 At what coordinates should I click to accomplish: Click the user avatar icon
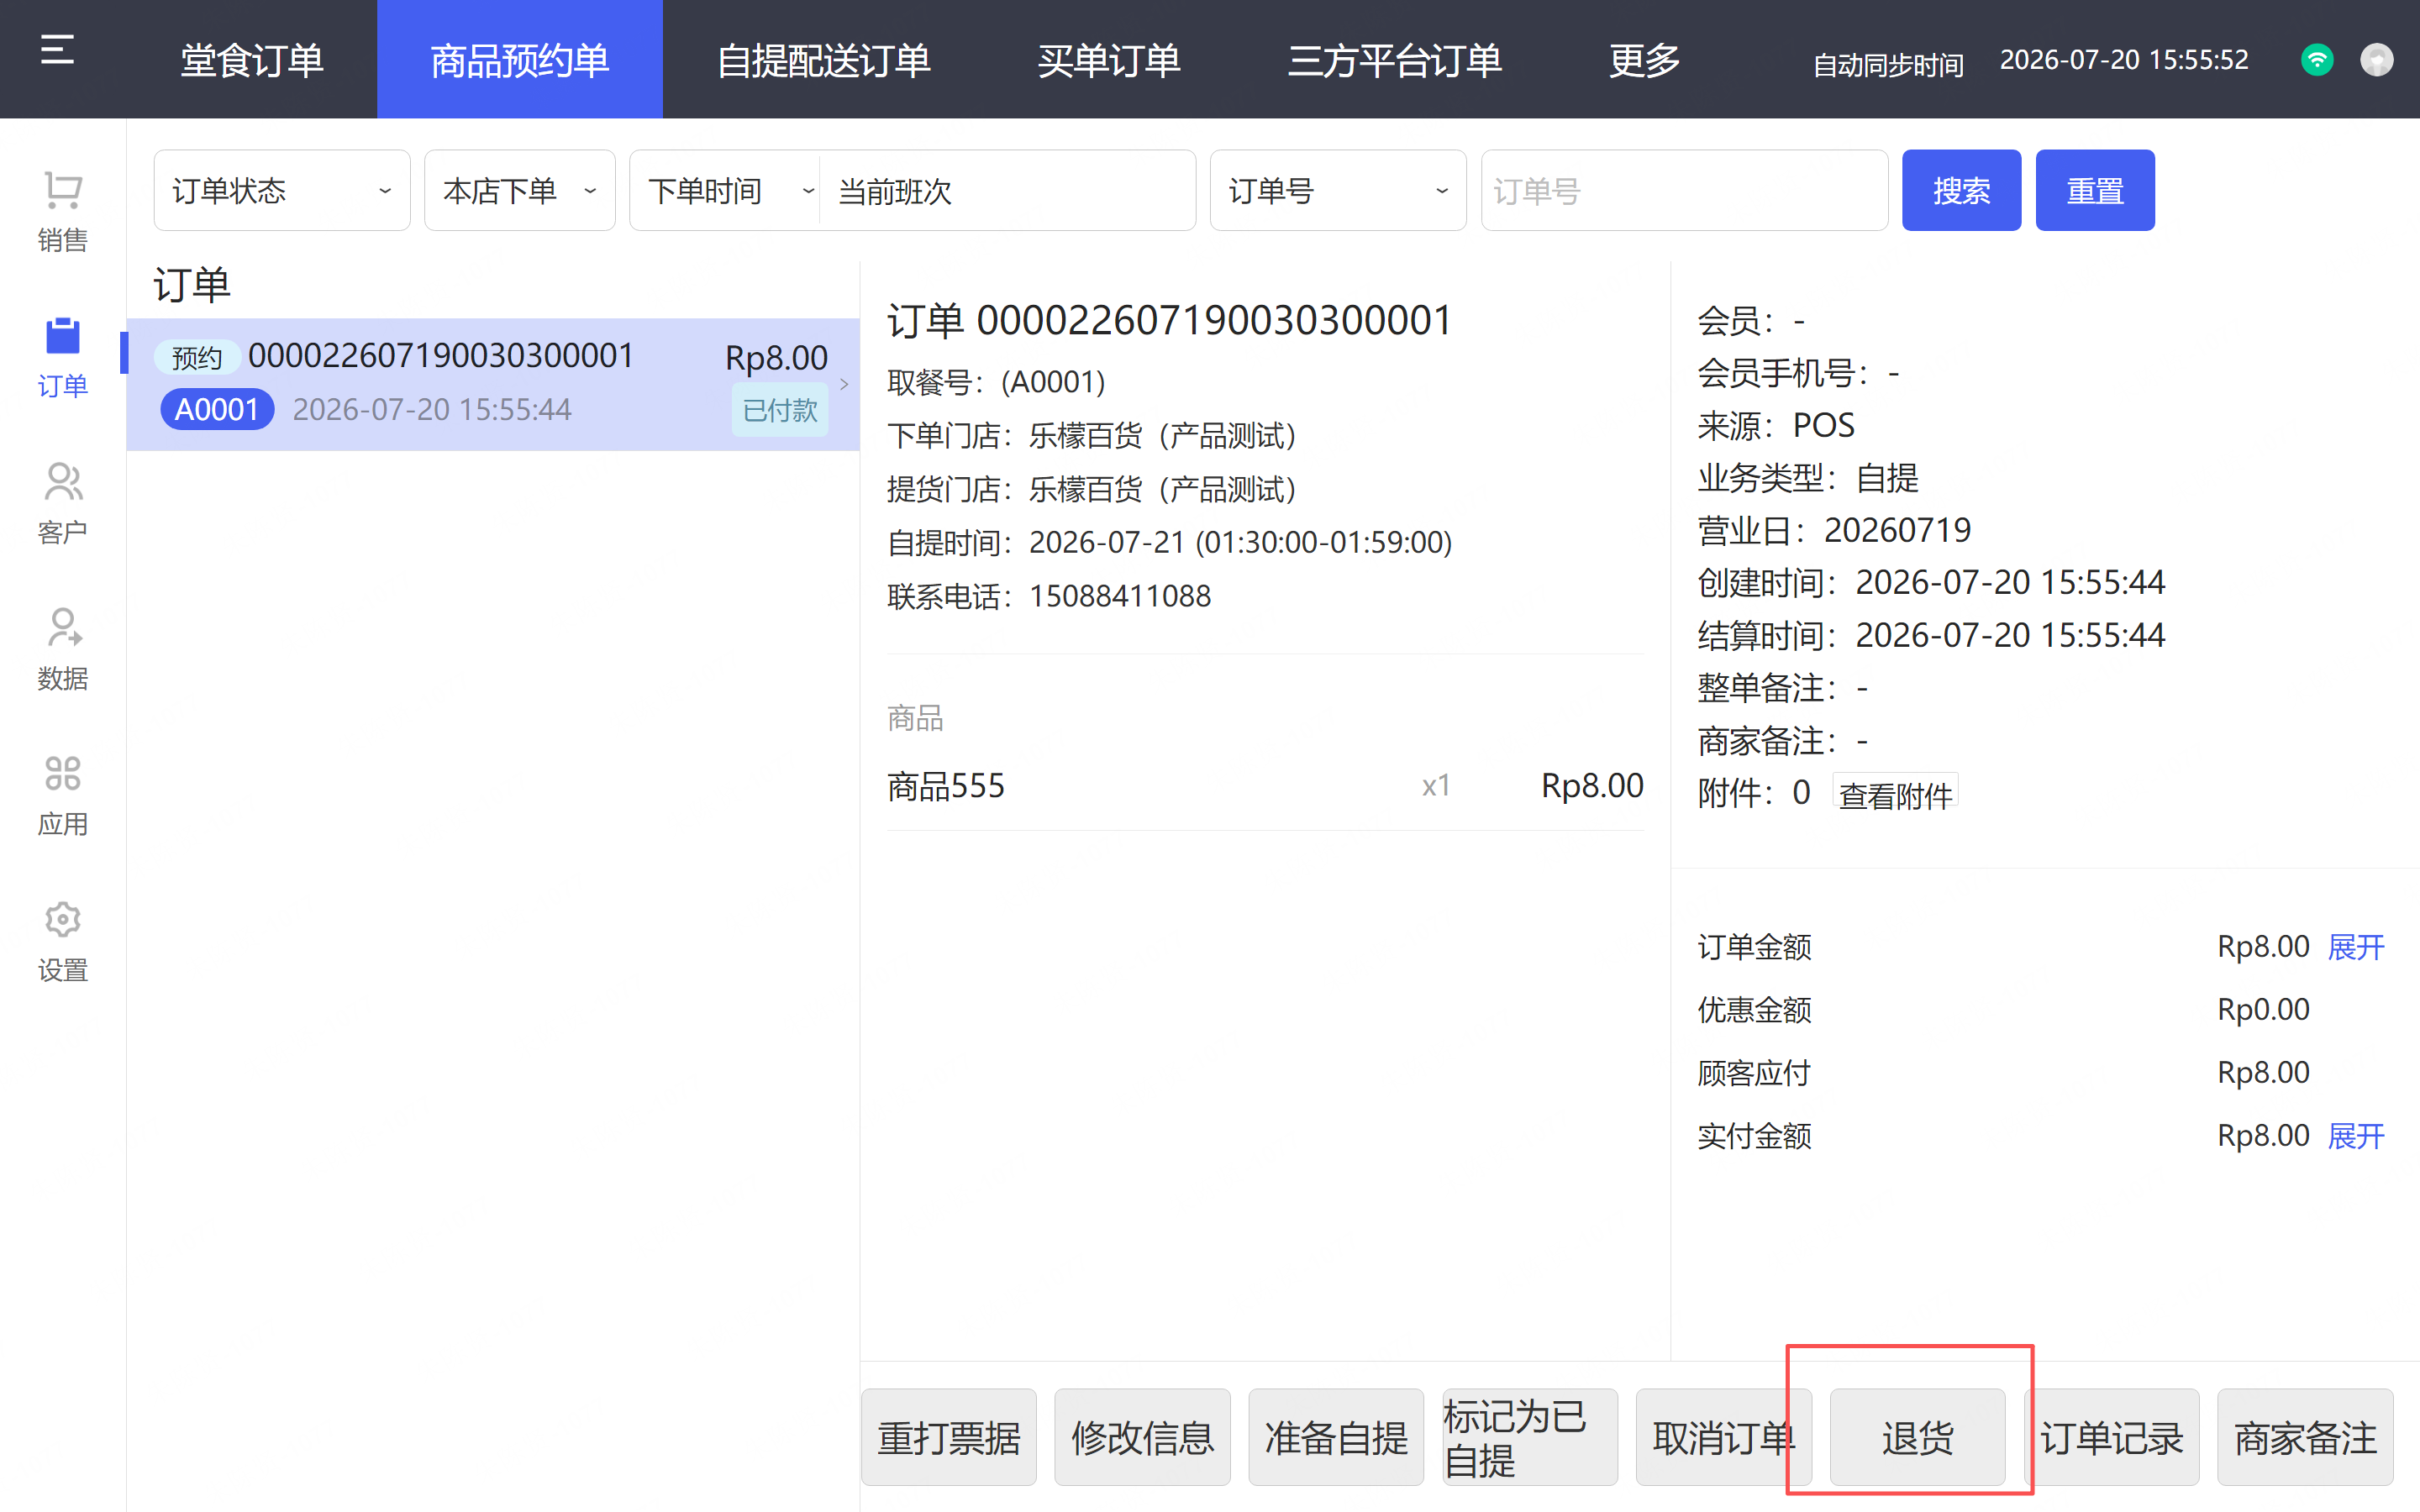(x=2377, y=60)
